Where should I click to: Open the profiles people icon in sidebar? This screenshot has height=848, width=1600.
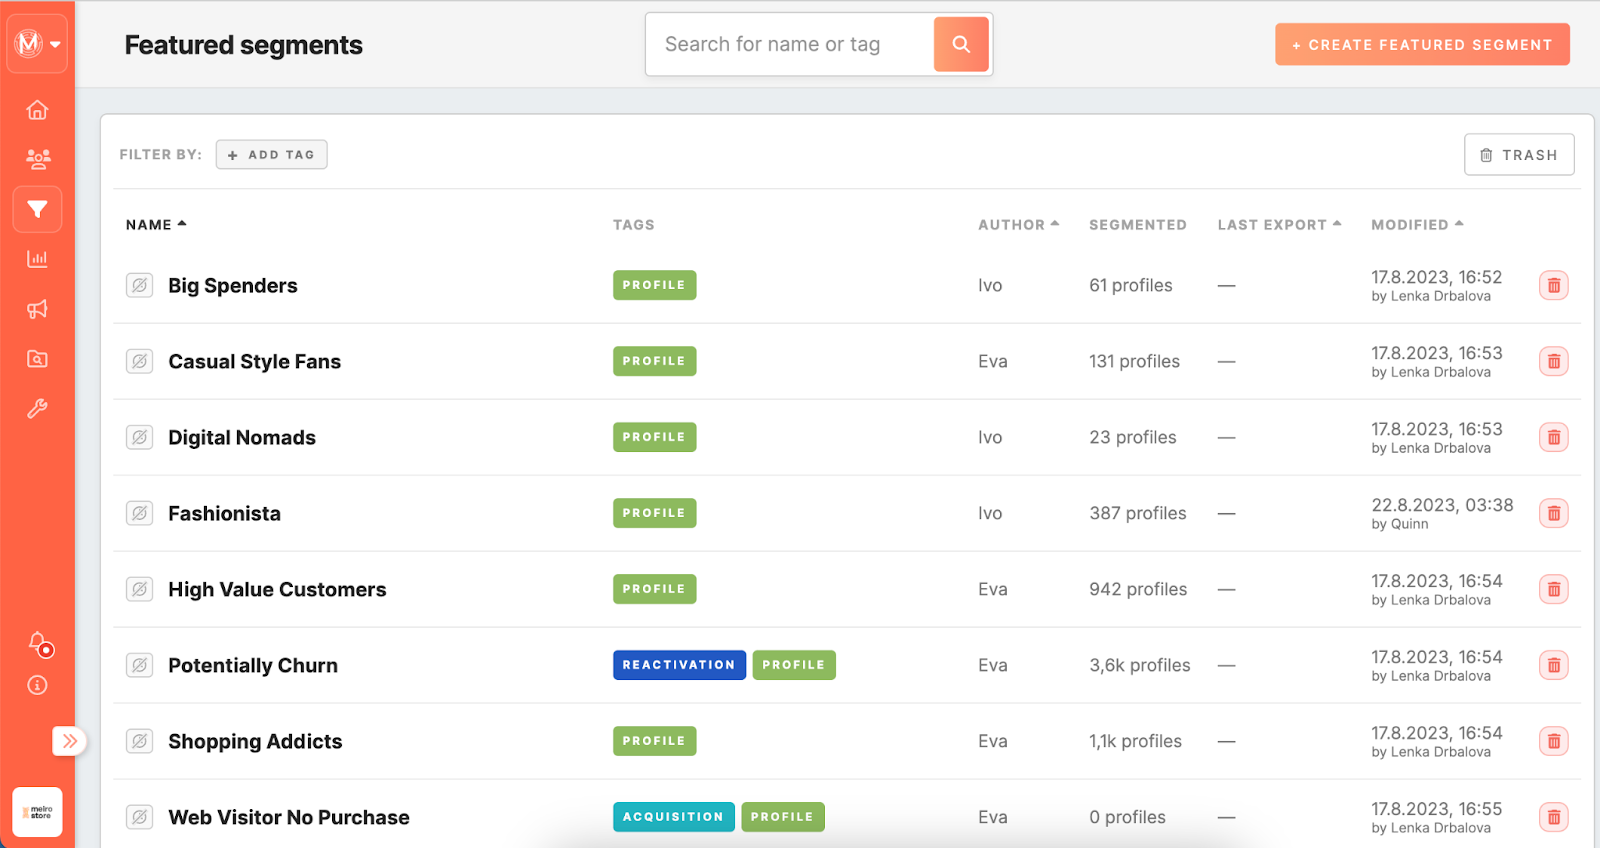coord(37,159)
